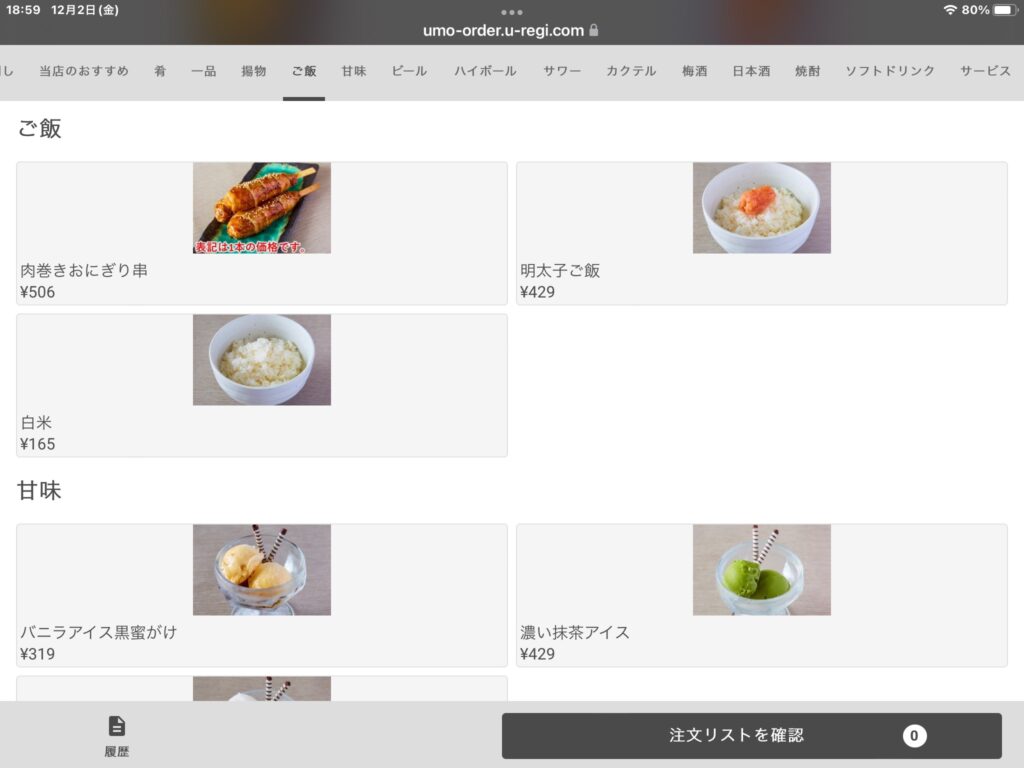
Task: Open the 一品 category tab
Action: [204, 71]
